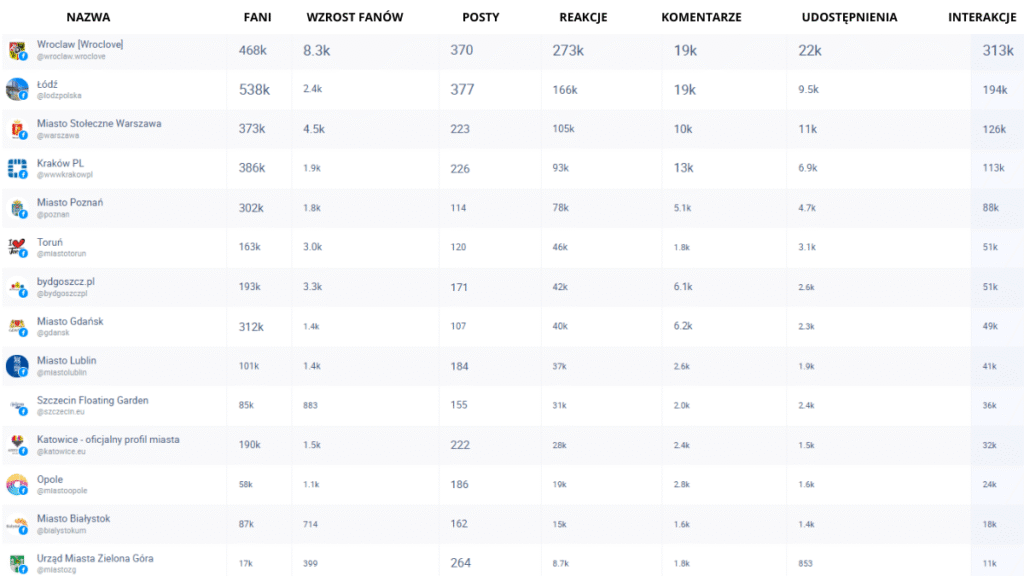The width and height of the screenshot is (1024, 576).
Task: Click the REAKCJE column header
Action: pyautogui.click(x=583, y=17)
